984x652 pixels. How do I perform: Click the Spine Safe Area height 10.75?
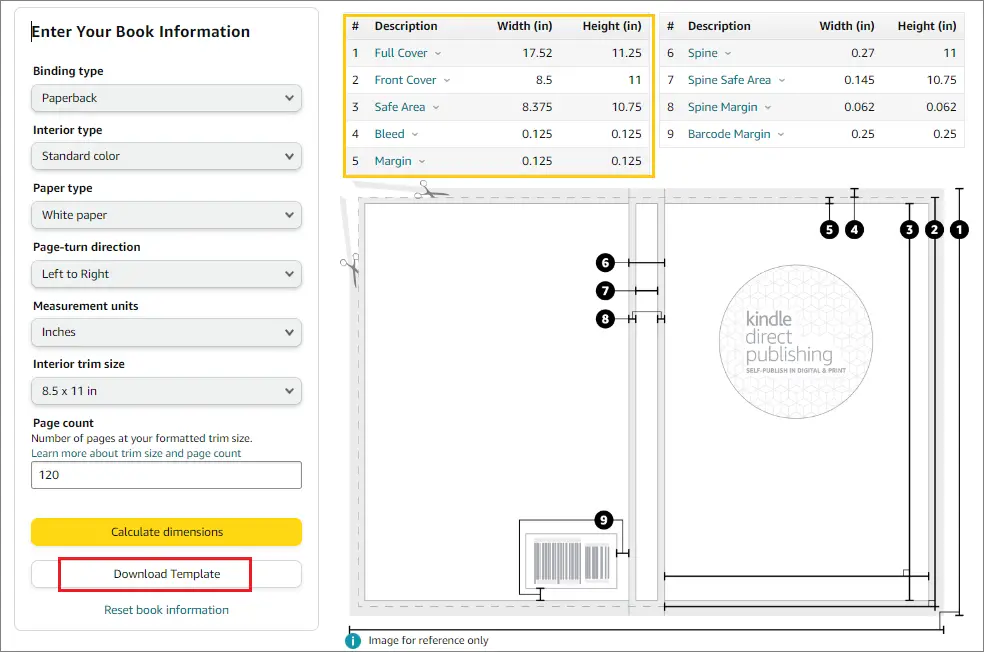941,80
